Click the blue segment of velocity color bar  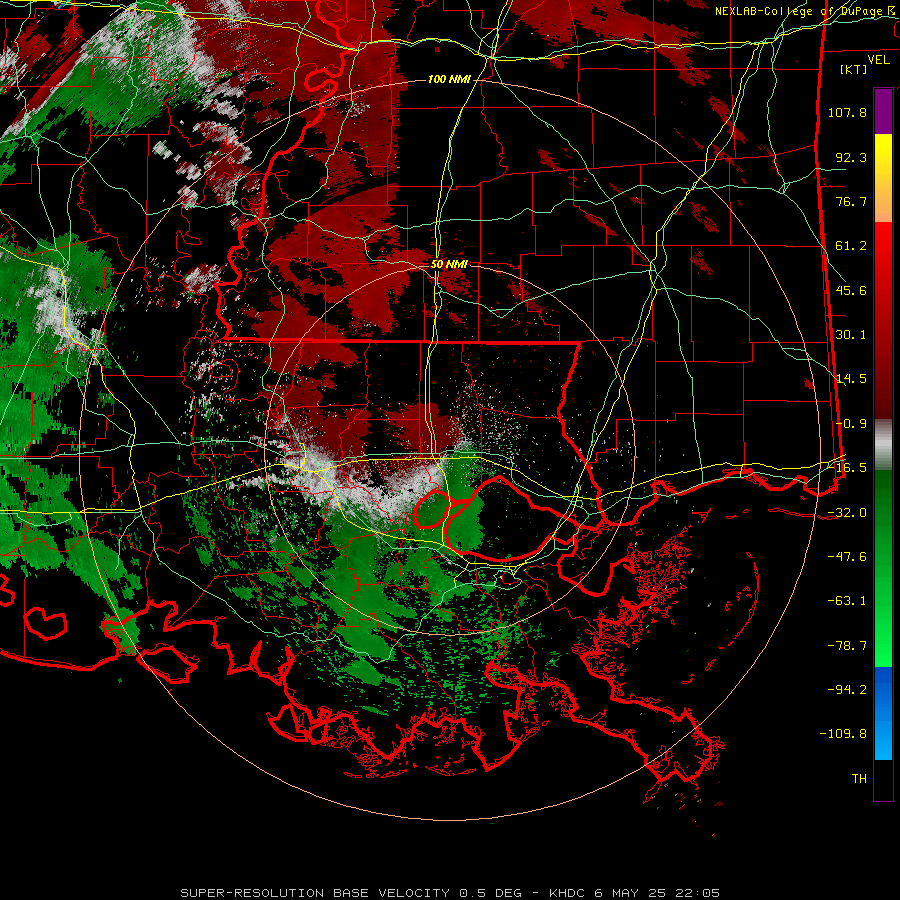[883, 713]
